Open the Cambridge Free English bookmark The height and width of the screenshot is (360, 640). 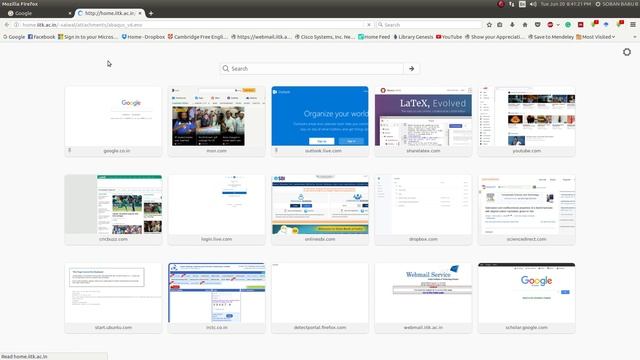[198, 37]
